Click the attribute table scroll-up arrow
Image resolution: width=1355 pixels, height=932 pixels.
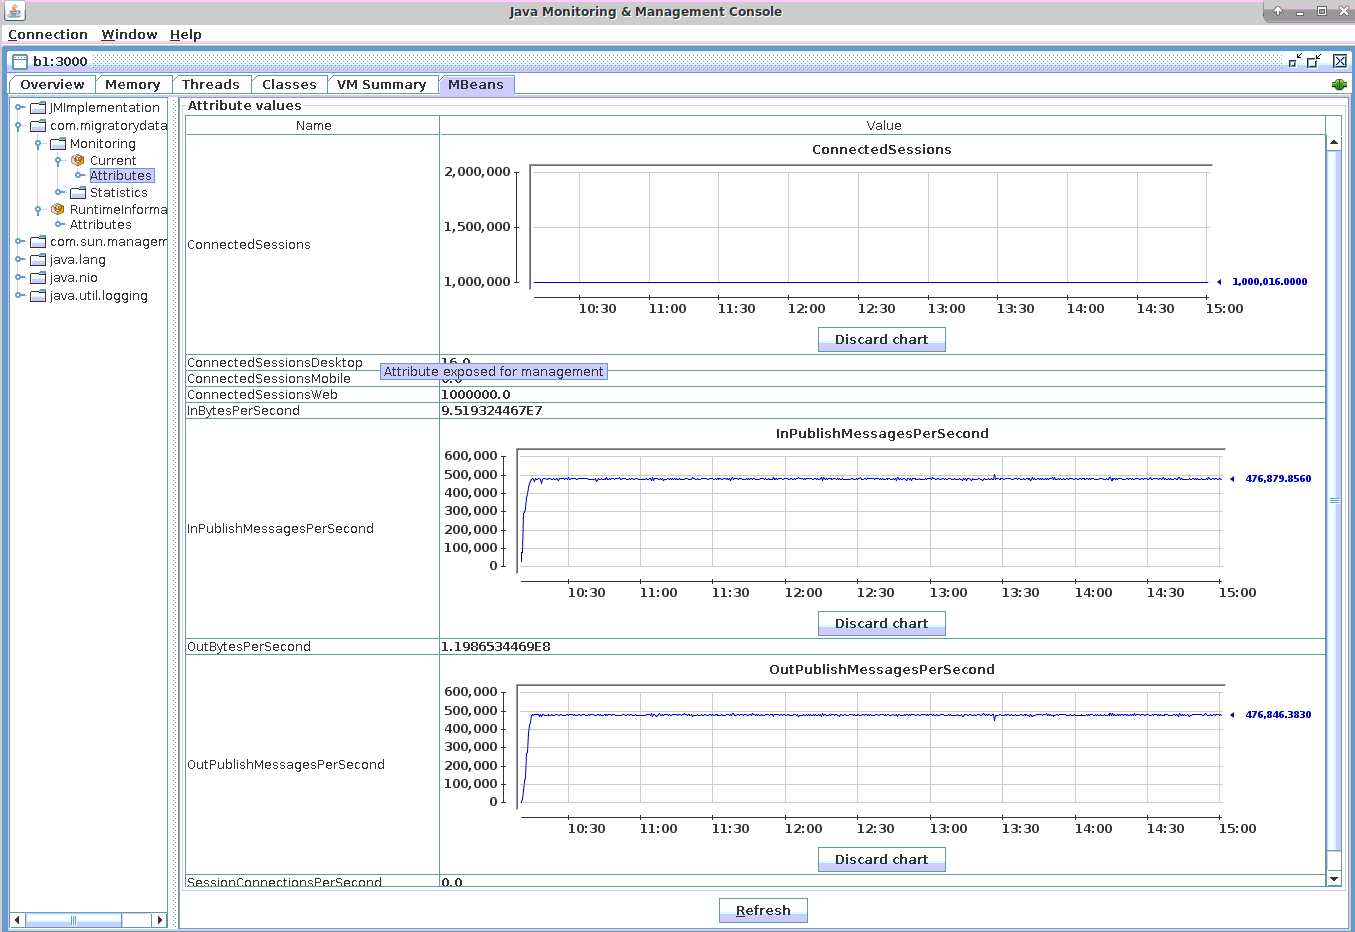point(1334,143)
